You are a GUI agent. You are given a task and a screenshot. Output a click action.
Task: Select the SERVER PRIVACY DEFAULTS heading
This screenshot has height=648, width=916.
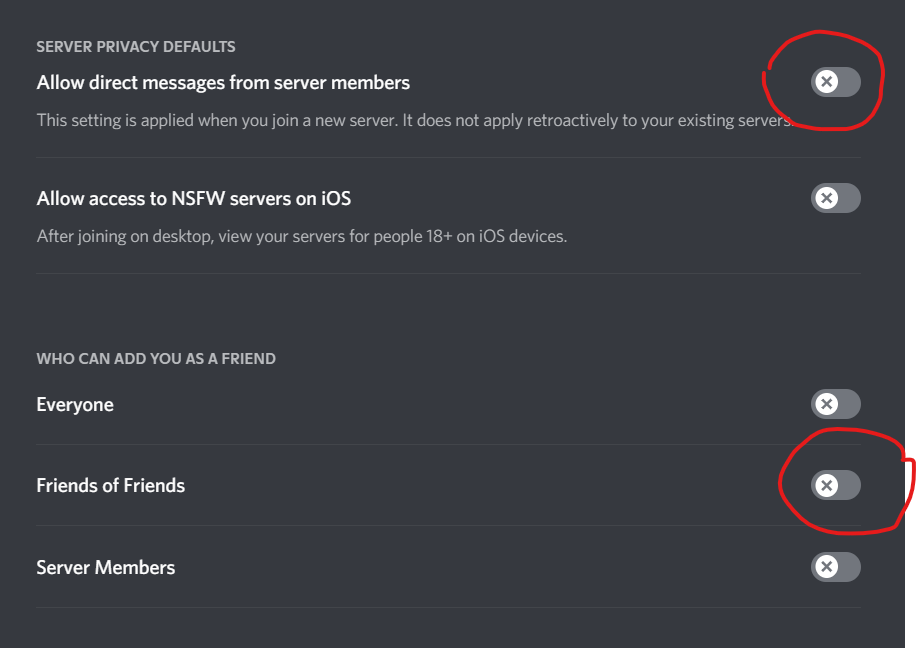coord(136,46)
